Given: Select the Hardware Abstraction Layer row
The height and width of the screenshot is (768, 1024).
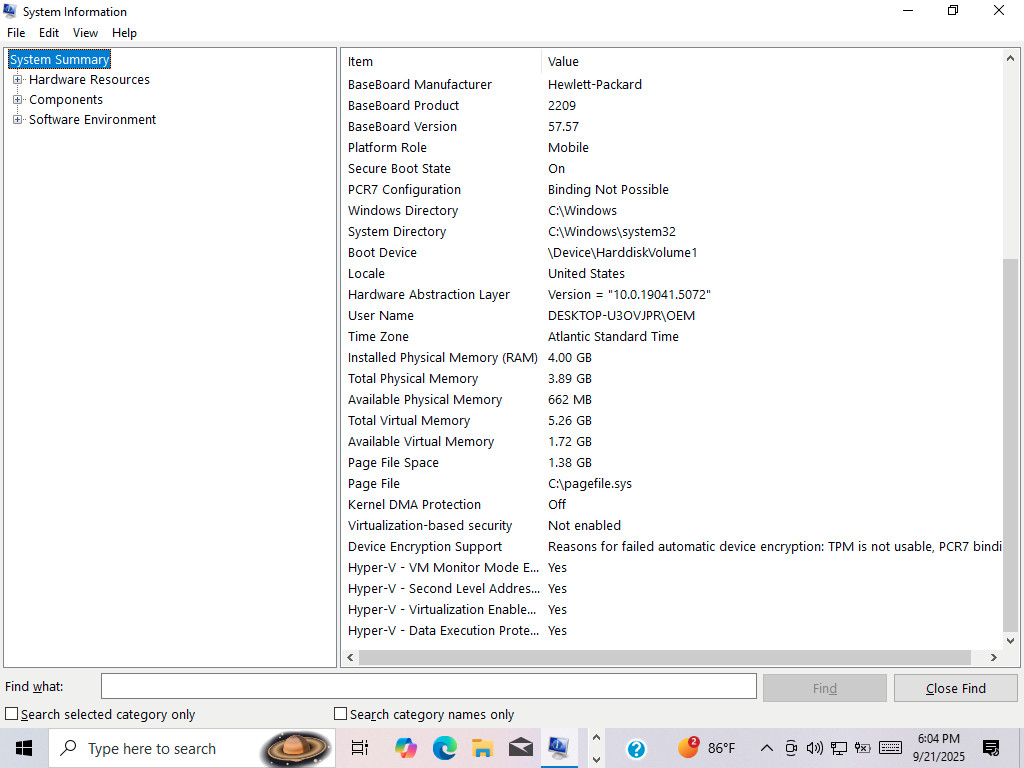Looking at the screenshot, I should pos(672,295).
